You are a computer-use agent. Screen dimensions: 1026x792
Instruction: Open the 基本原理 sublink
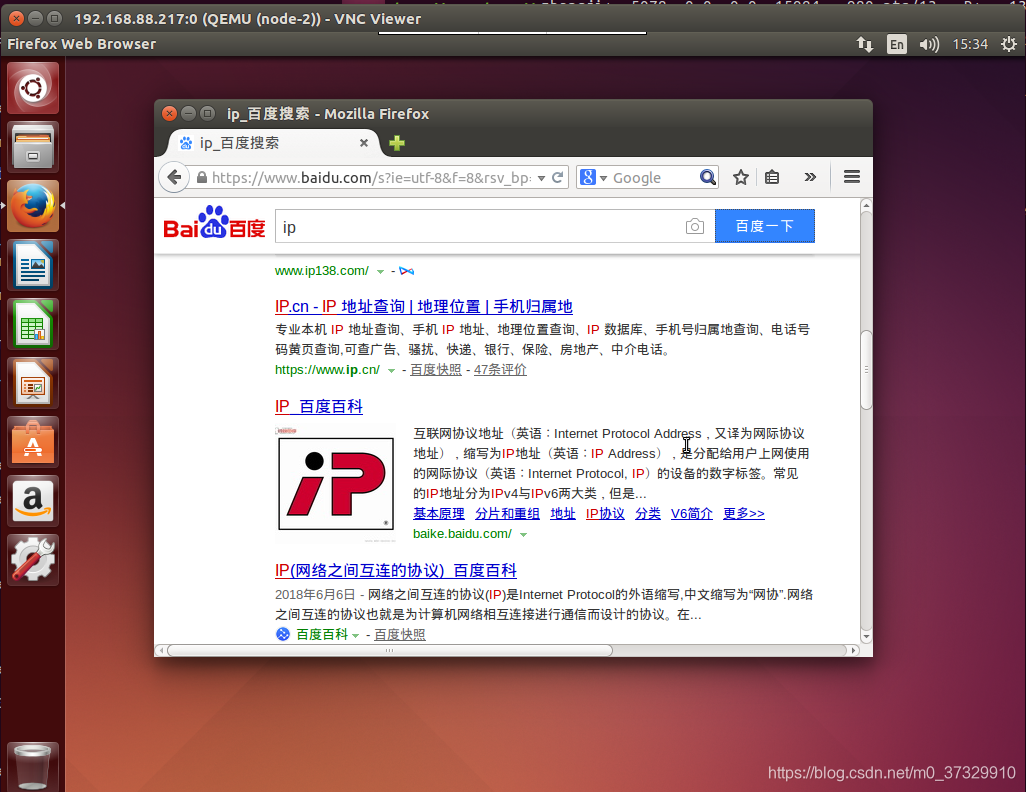439,514
